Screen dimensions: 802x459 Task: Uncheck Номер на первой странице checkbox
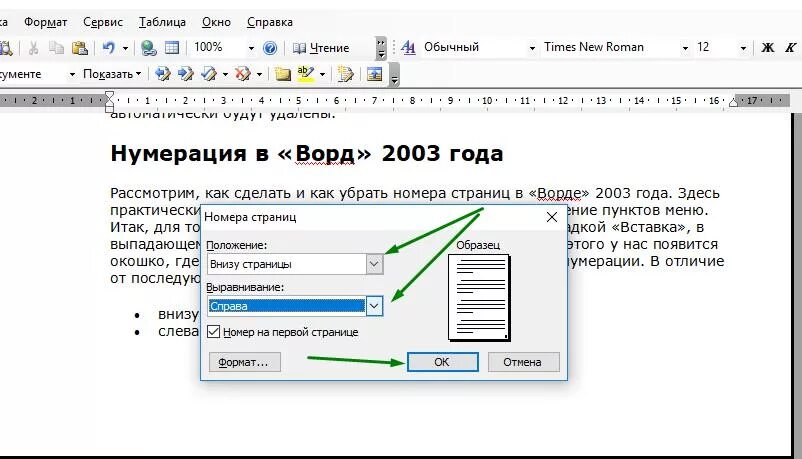(214, 332)
